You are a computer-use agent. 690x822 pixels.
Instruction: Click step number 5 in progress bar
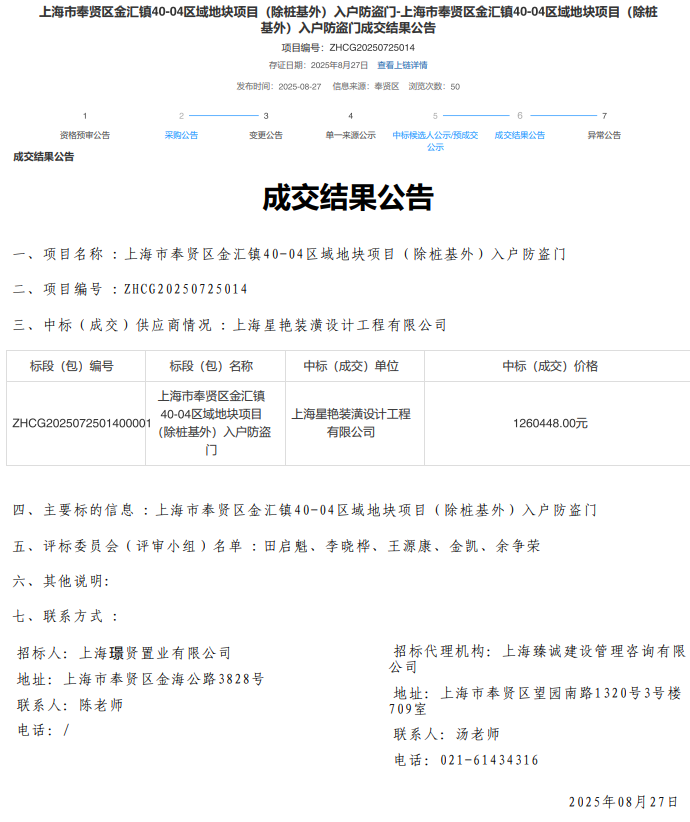pos(435,116)
